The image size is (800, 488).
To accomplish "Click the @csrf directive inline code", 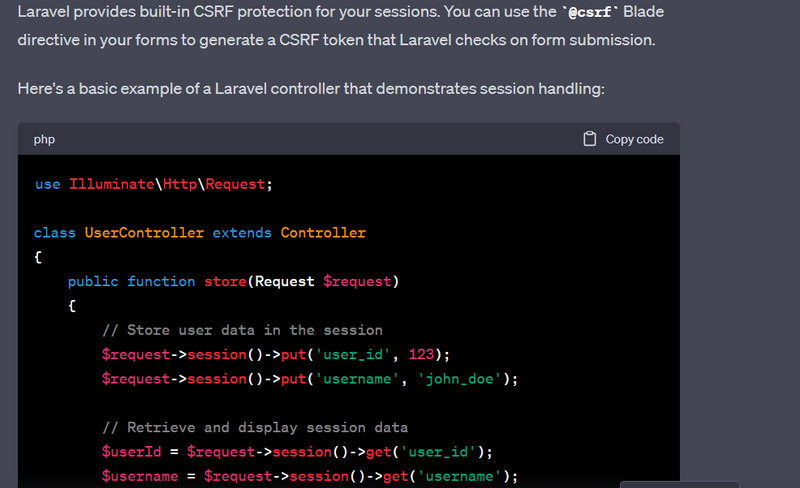I will click(x=590, y=12).
